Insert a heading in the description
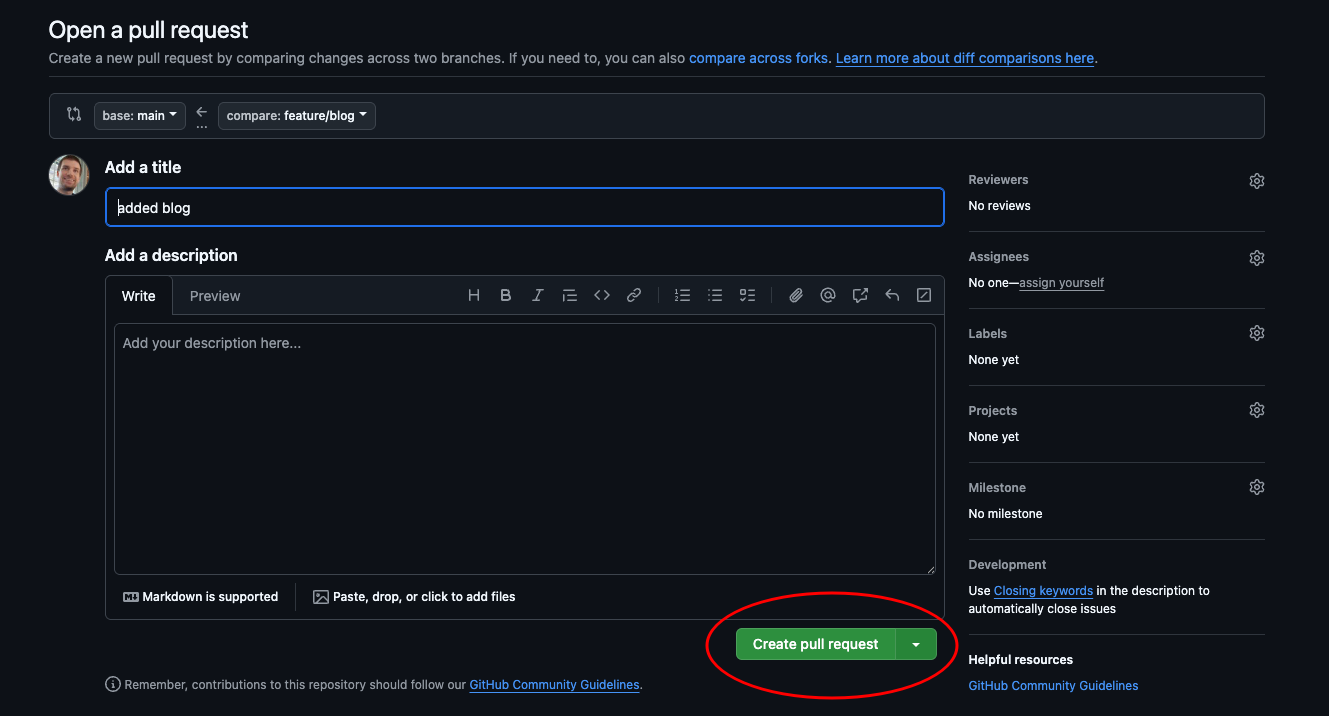 tap(474, 295)
